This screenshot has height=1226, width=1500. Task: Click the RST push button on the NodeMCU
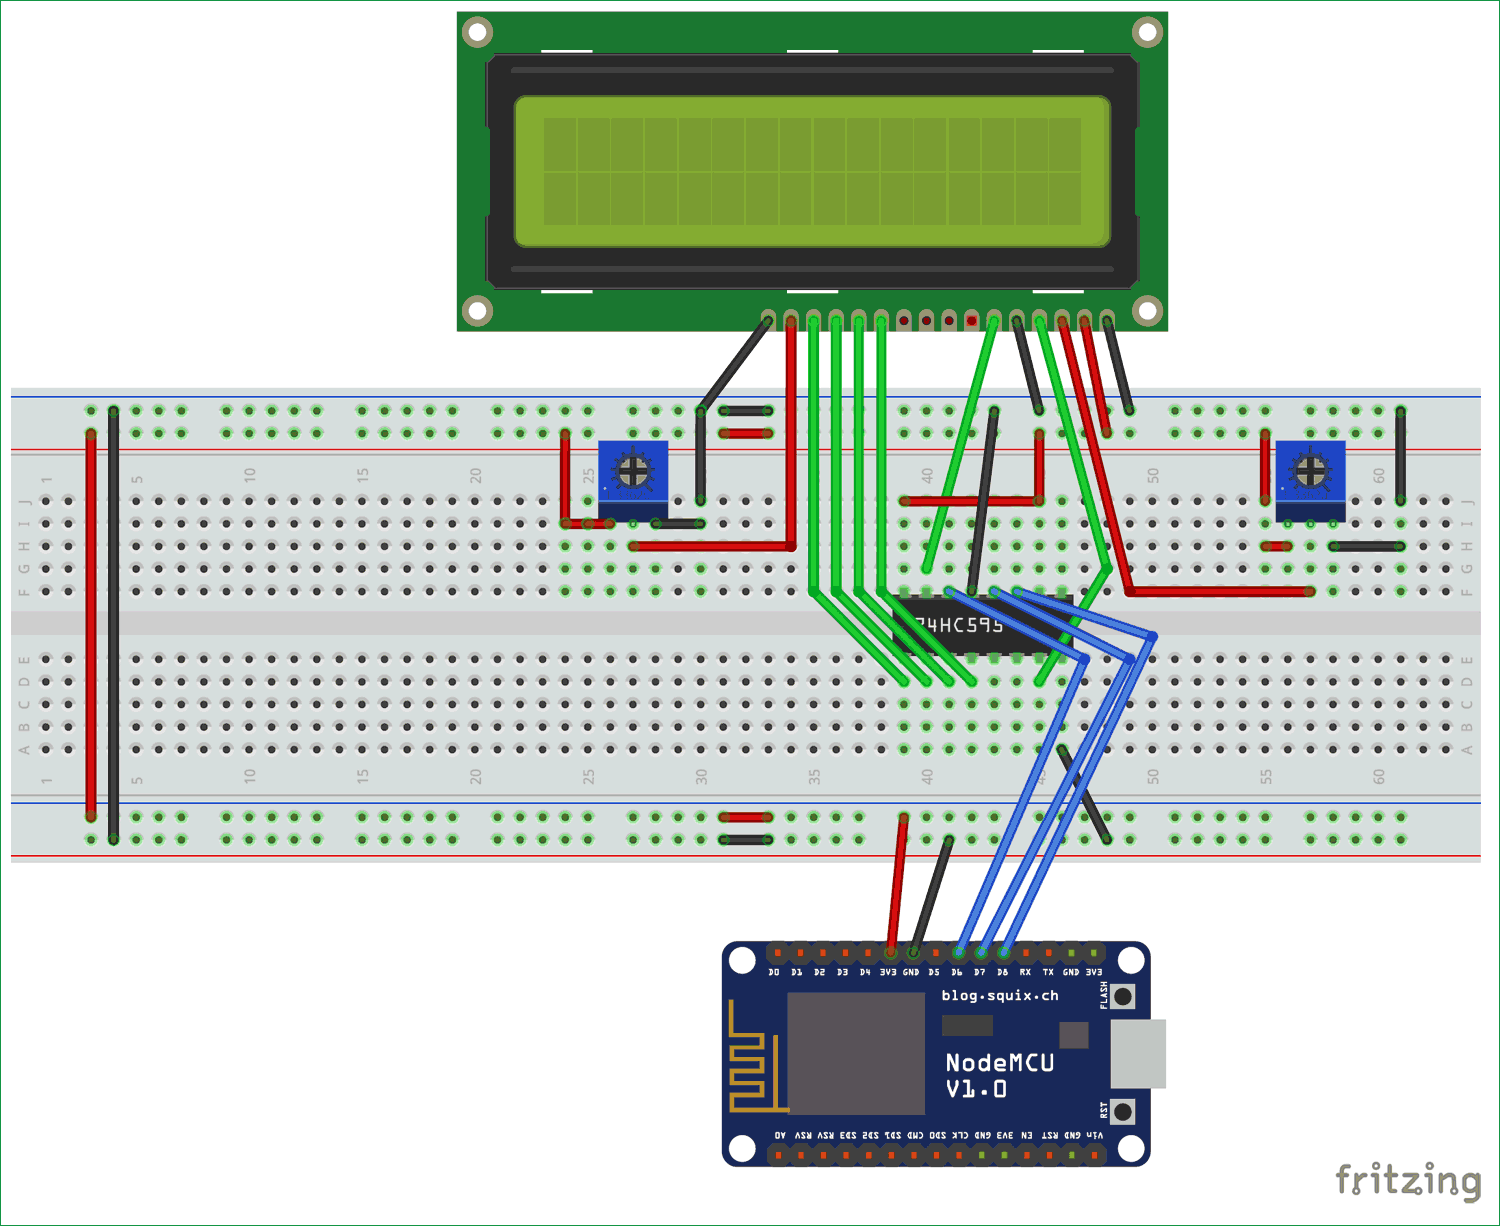coord(1123,1111)
